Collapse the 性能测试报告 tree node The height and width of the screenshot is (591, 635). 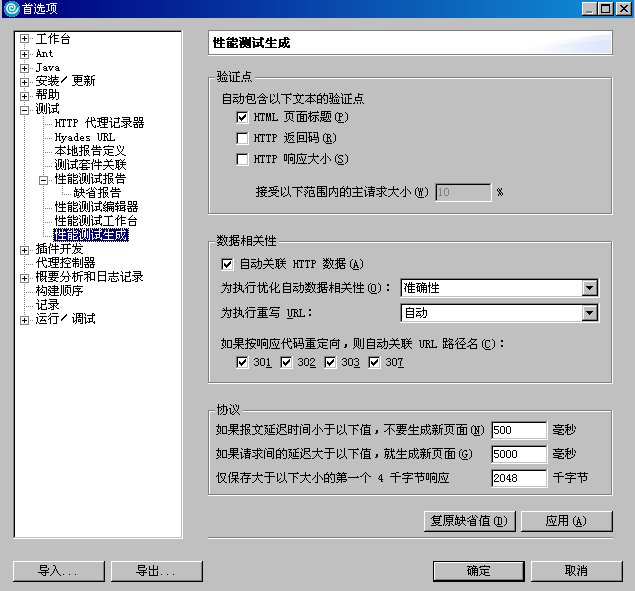point(43,180)
